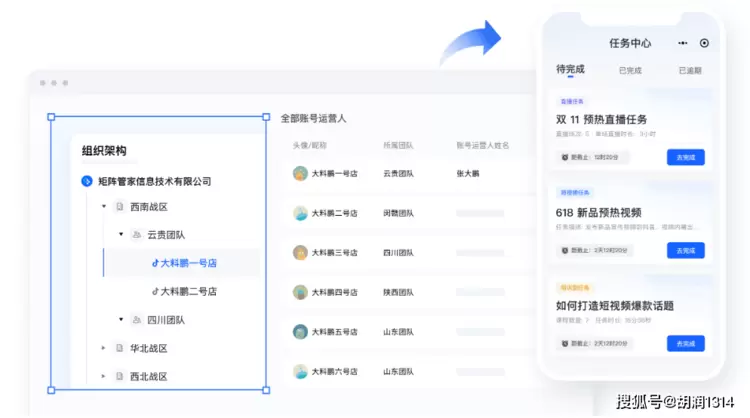Collapse the 西南战区 tree node
The width and height of the screenshot is (750, 418).
point(103,207)
